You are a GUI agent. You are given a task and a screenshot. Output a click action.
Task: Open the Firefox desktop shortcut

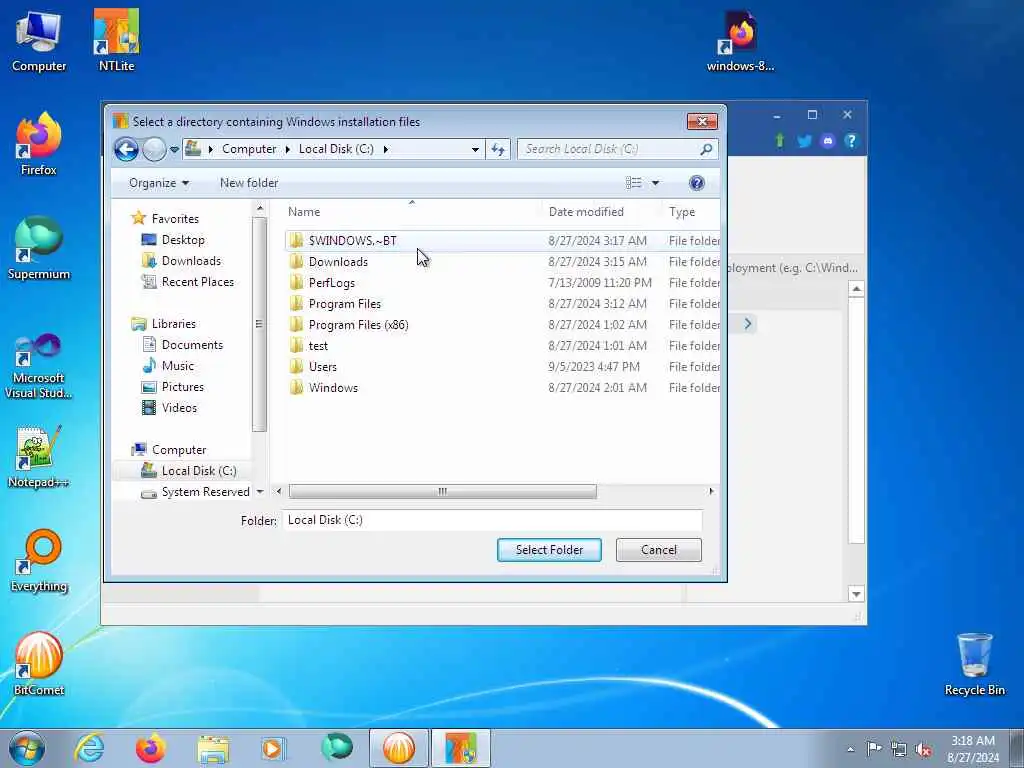click(x=39, y=145)
